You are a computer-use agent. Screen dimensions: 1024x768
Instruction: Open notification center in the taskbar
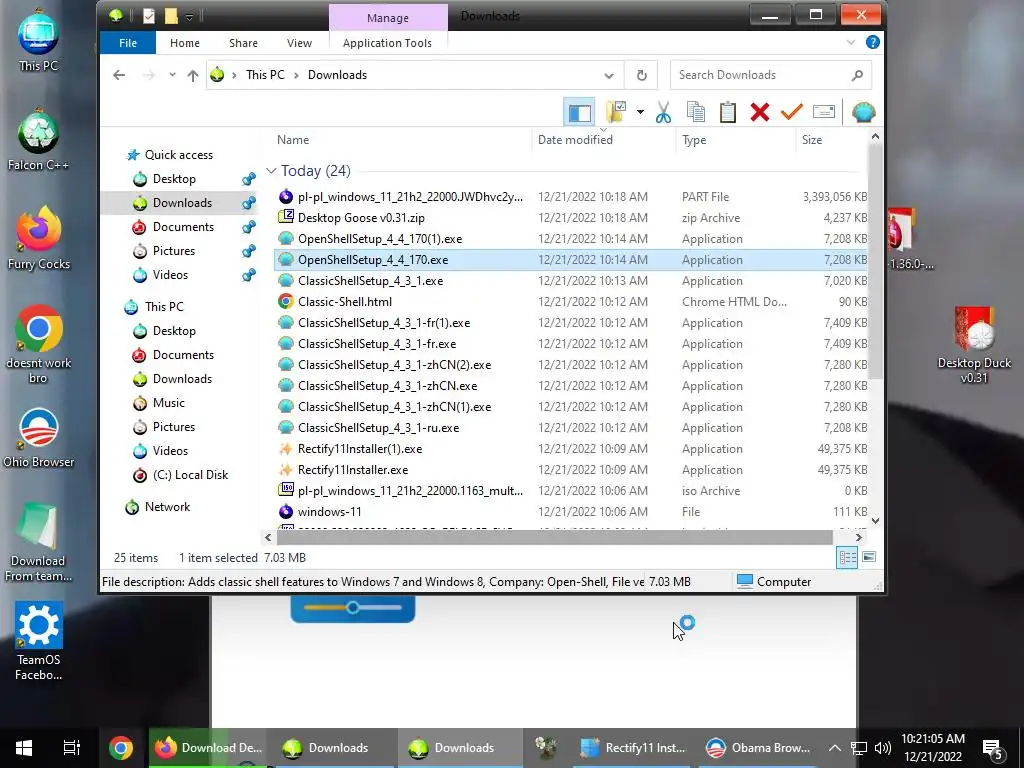coord(993,748)
